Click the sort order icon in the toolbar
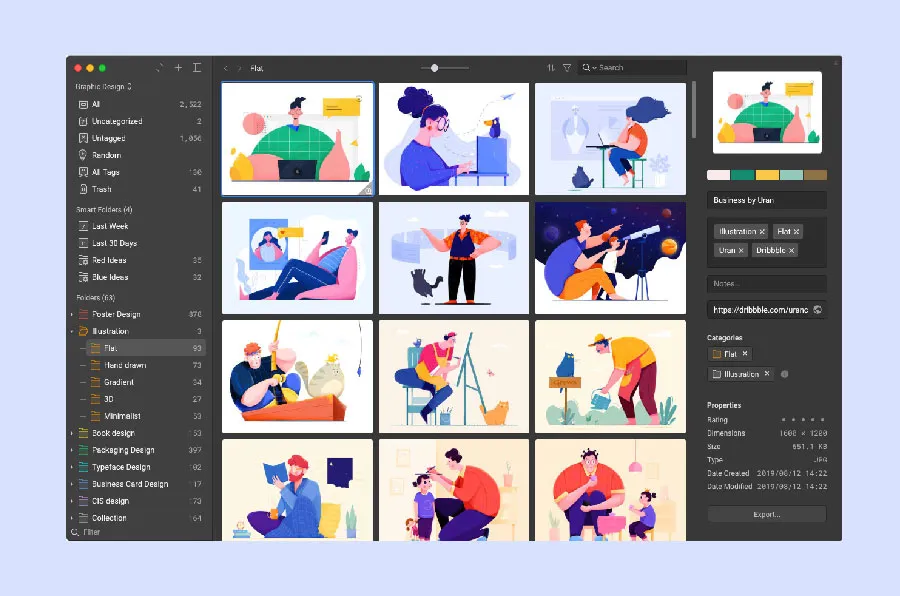 point(549,68)
